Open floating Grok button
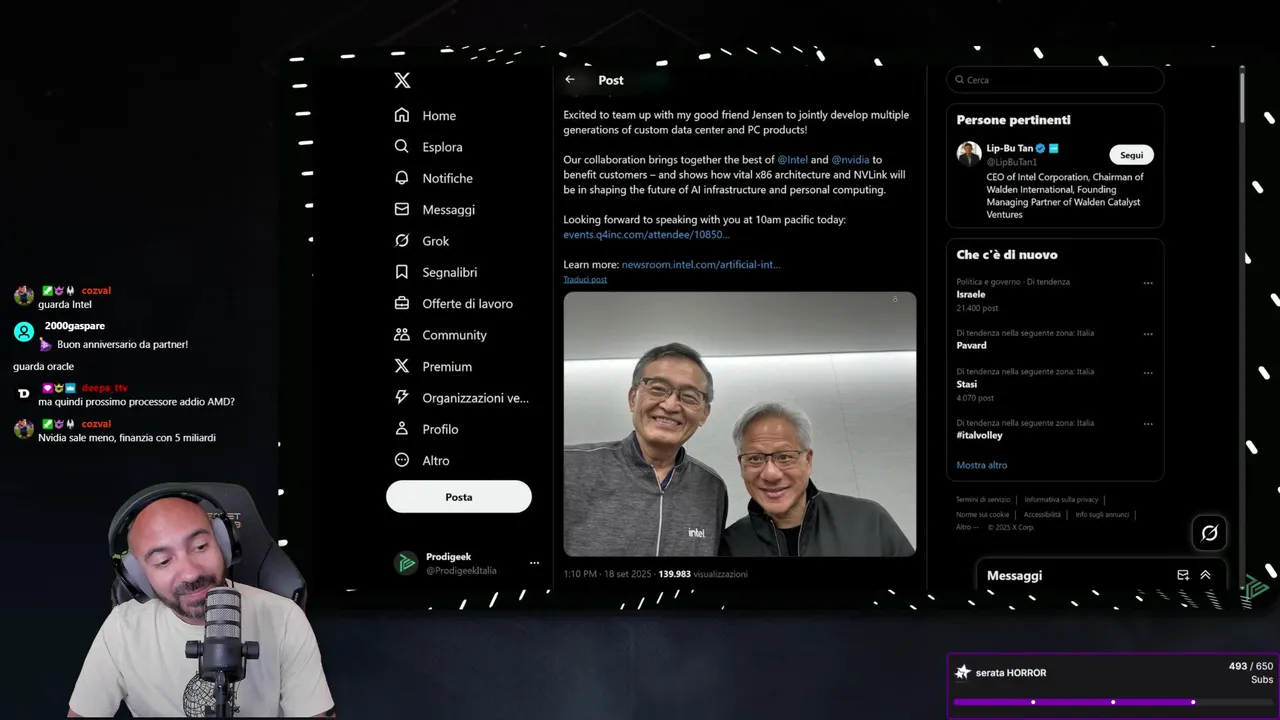Image resolution: width=1280 pixels, height=720 pixels. click(1209, 533)
